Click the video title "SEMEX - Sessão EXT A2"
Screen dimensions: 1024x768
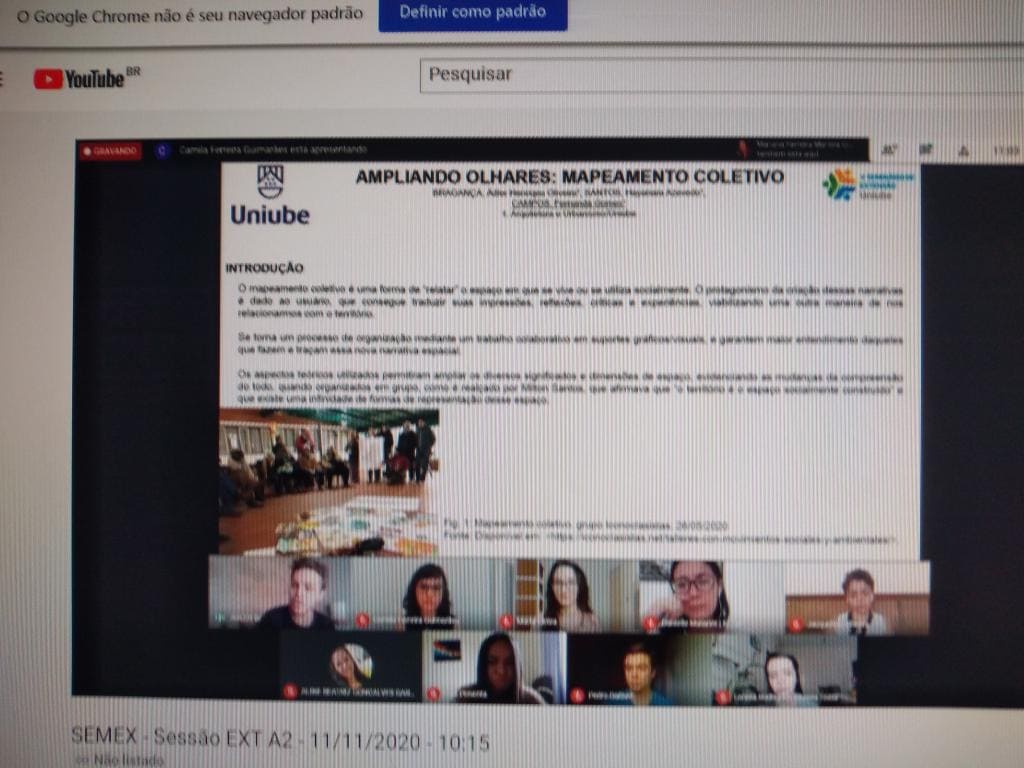click(280, 739)
